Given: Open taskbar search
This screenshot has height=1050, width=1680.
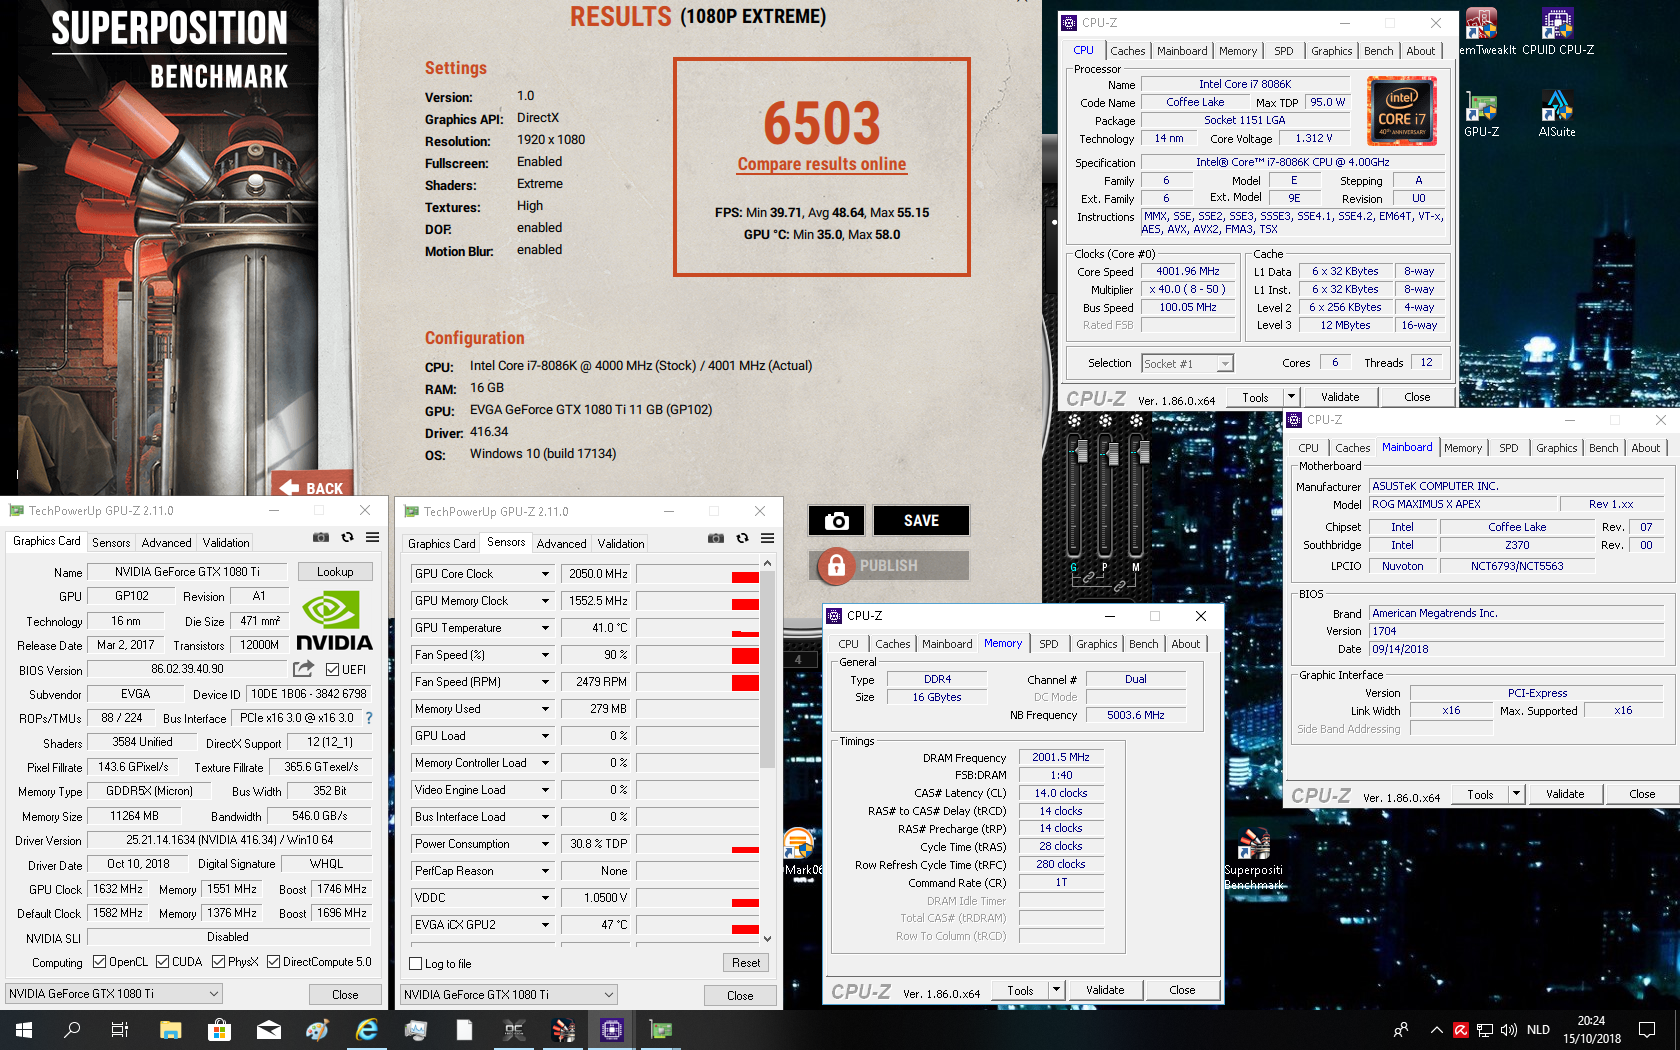Looking at the screenshot, I should click(x=72, y=1029).
